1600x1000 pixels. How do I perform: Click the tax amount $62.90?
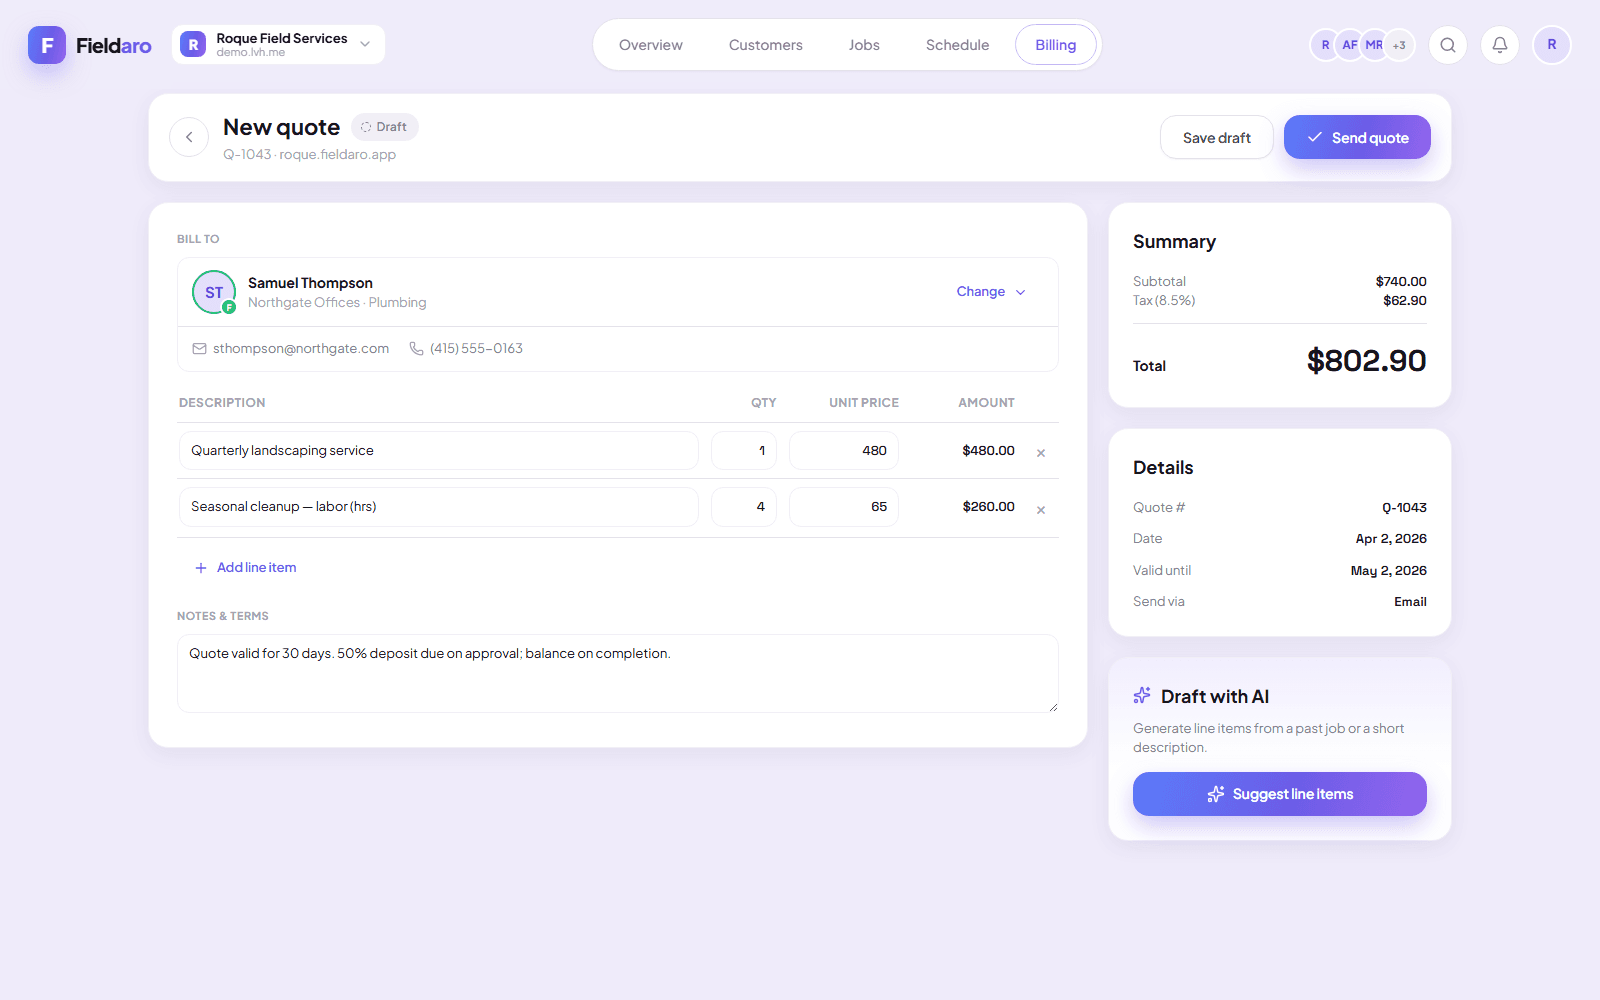[1405, 301]
